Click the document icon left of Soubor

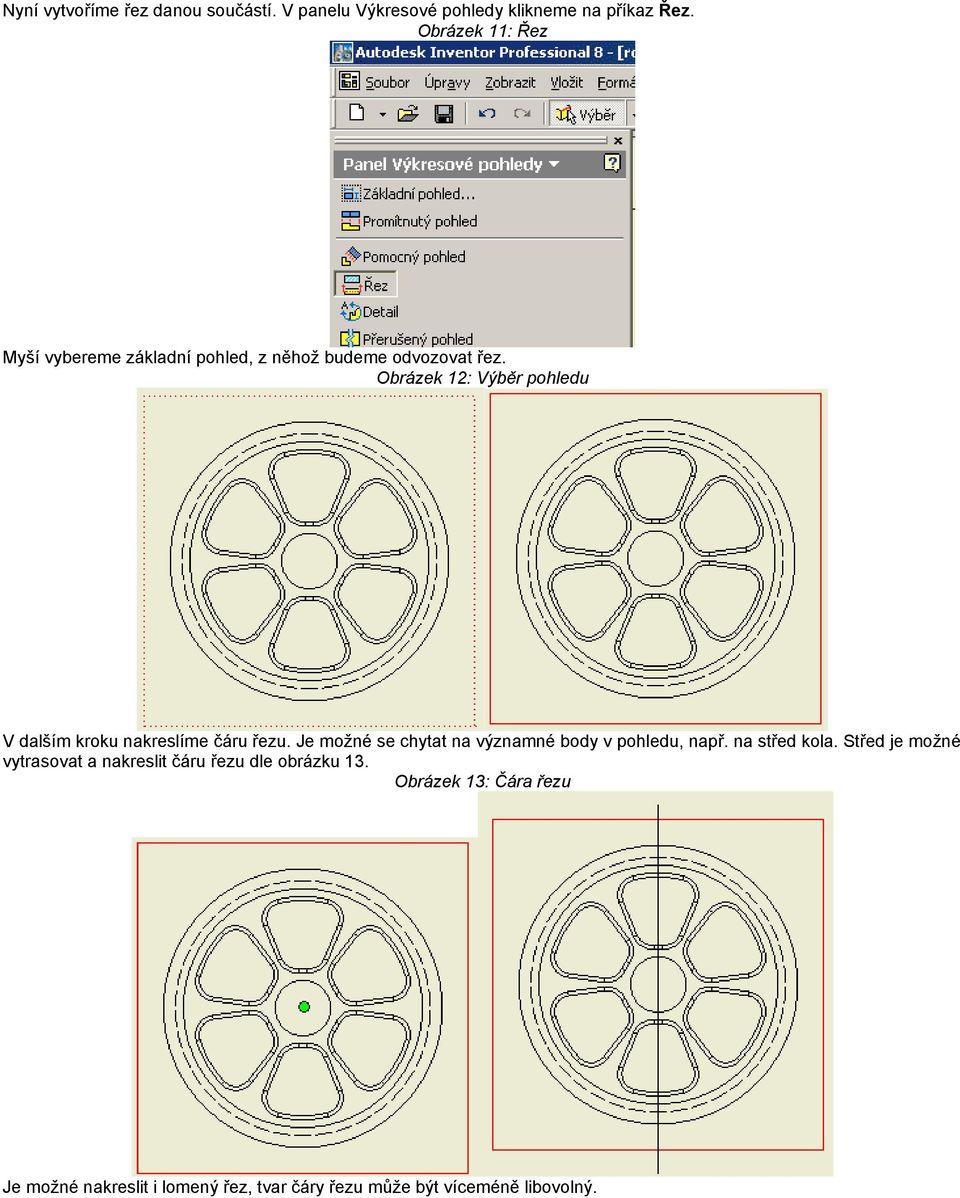(349, 81)
